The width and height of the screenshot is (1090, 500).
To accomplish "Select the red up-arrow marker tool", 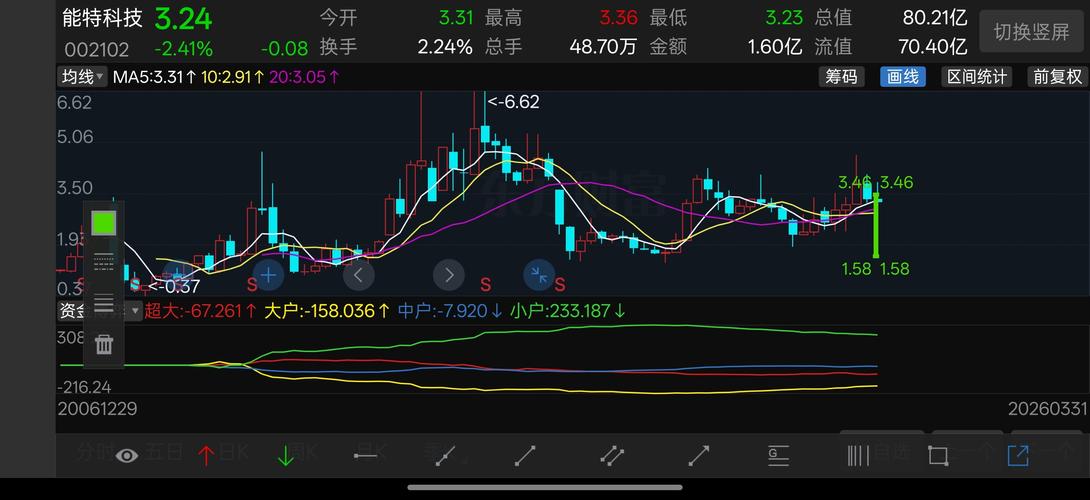I will pyautogui.click(x=206, y=455).
